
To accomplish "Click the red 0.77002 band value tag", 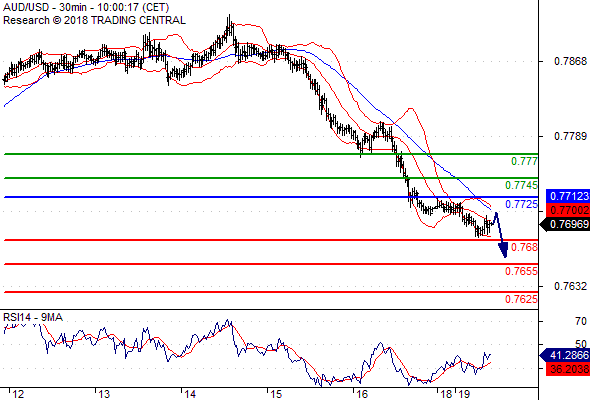I will click(568, 210).
